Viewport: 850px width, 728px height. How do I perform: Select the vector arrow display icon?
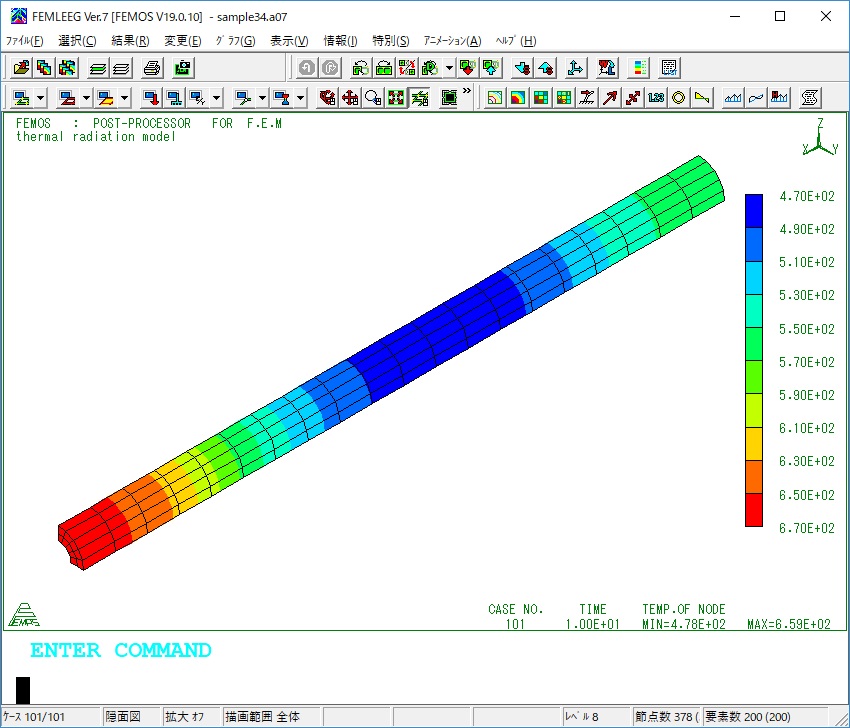609,98
